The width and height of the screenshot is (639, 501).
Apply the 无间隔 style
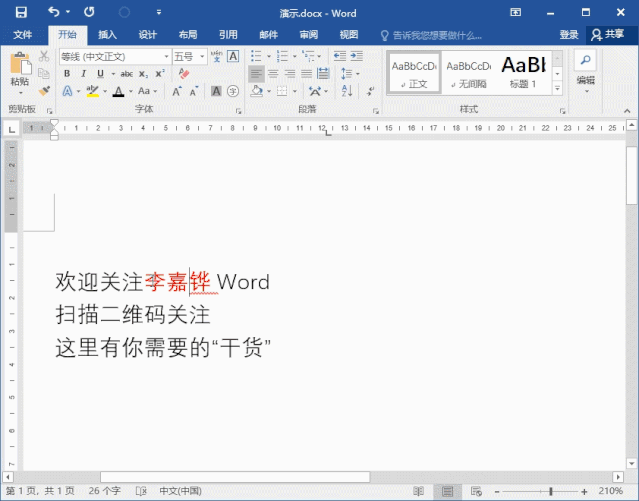tap(469, 73)
